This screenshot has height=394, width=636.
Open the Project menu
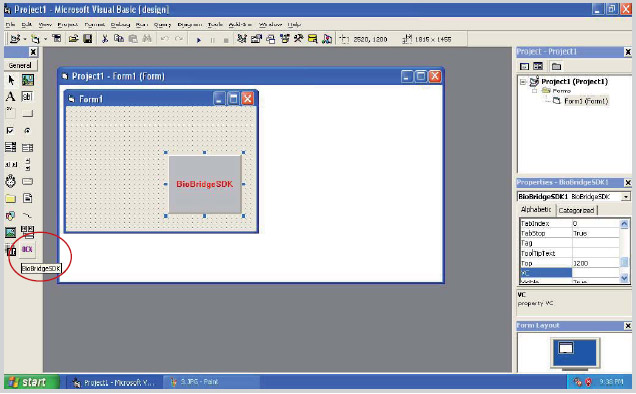pyautogui.click(x=68, y=25)
